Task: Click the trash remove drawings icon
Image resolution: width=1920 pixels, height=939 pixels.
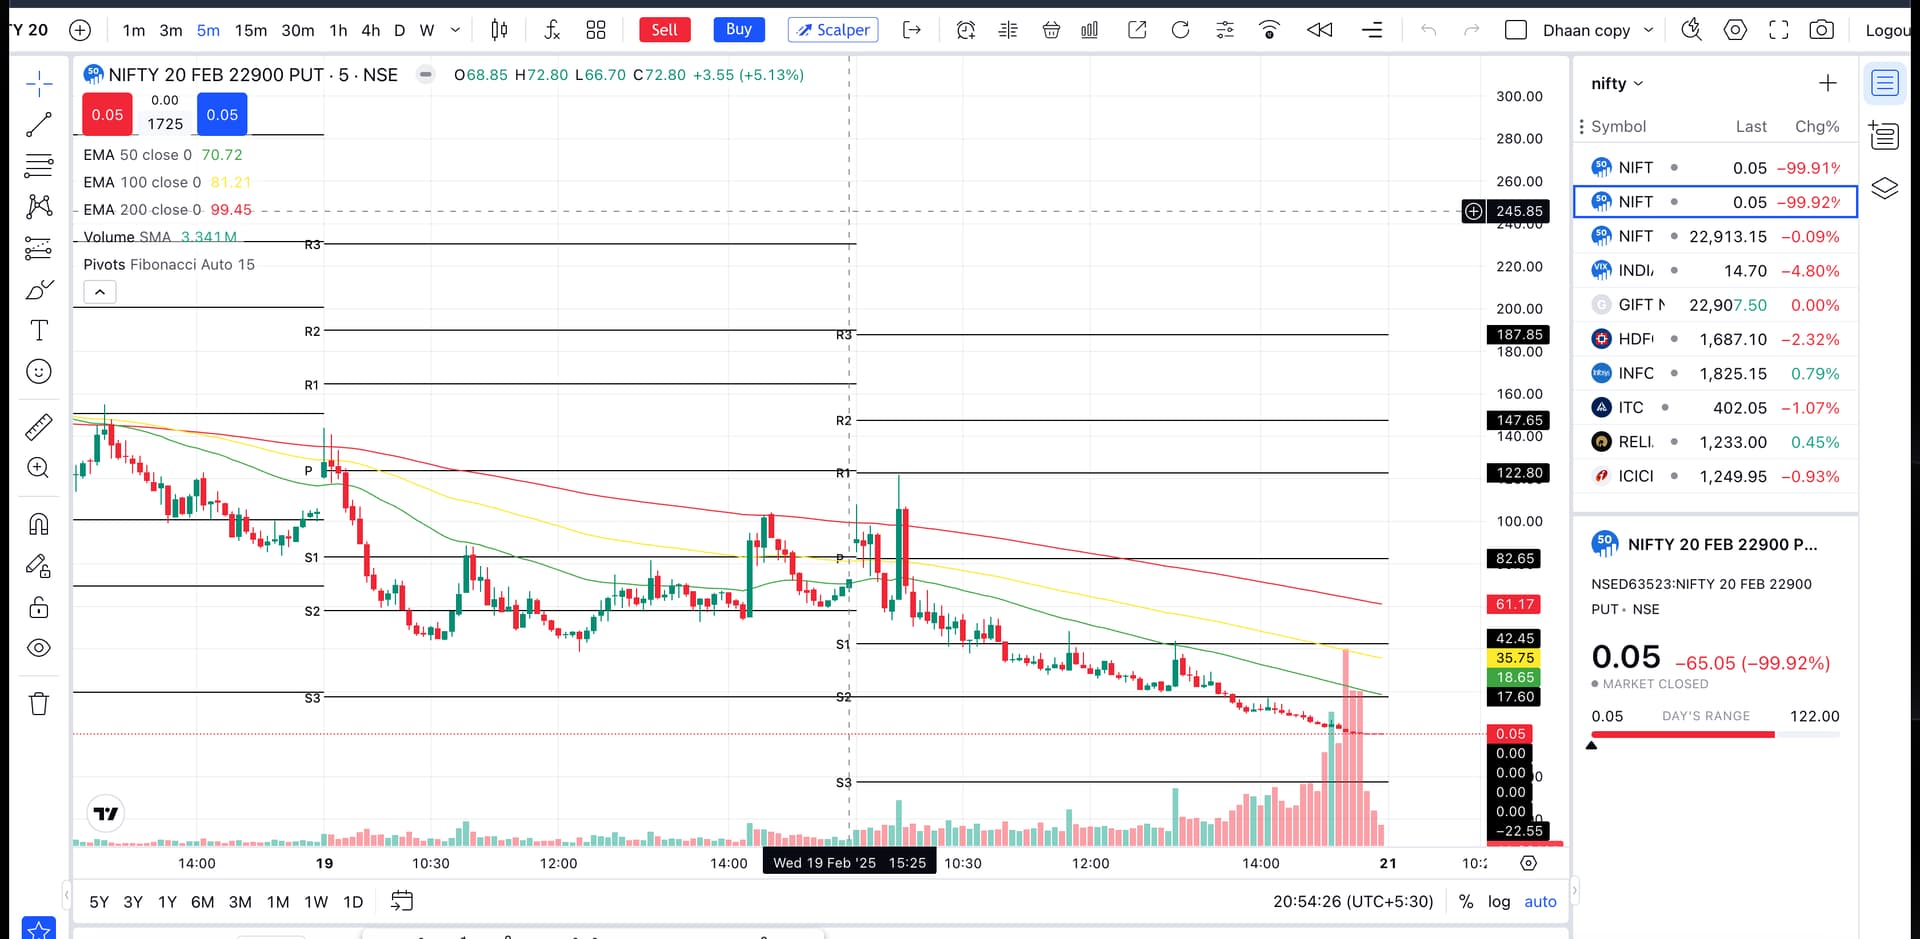Action: (x=39, y=704)
